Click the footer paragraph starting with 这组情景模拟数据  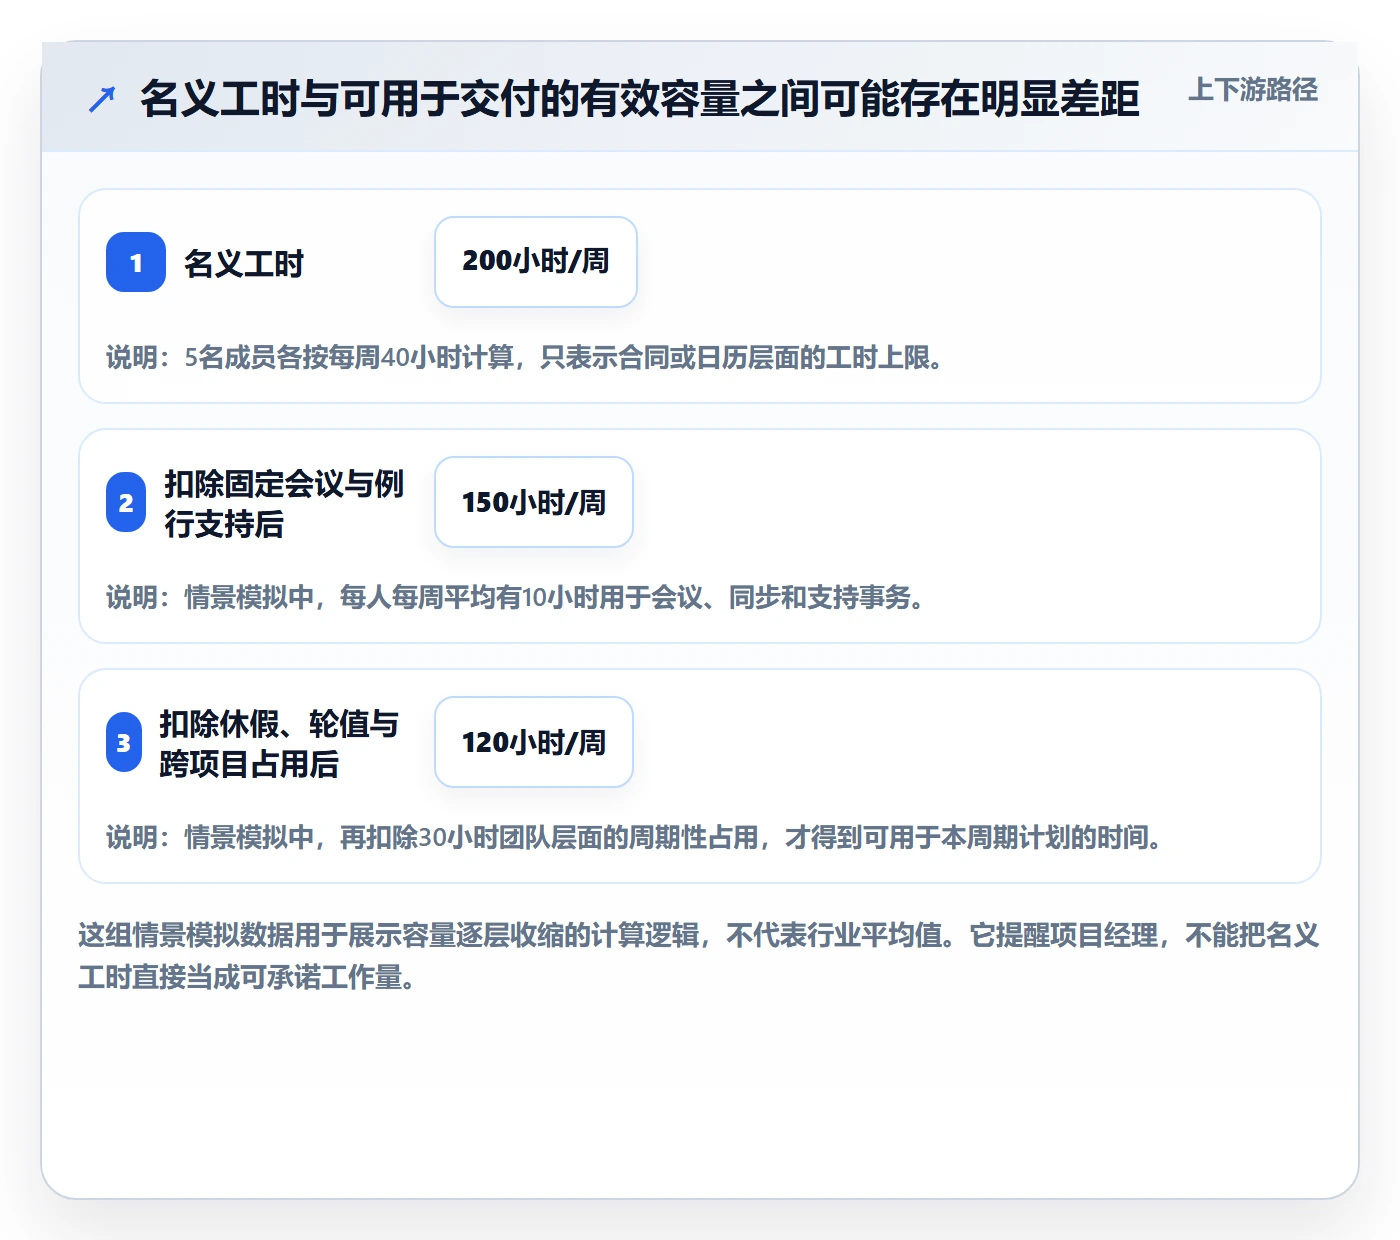[699, 956]
